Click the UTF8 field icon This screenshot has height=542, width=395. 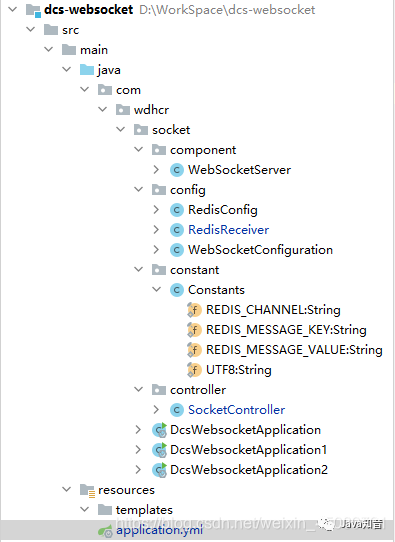click(x=194, y=370)
